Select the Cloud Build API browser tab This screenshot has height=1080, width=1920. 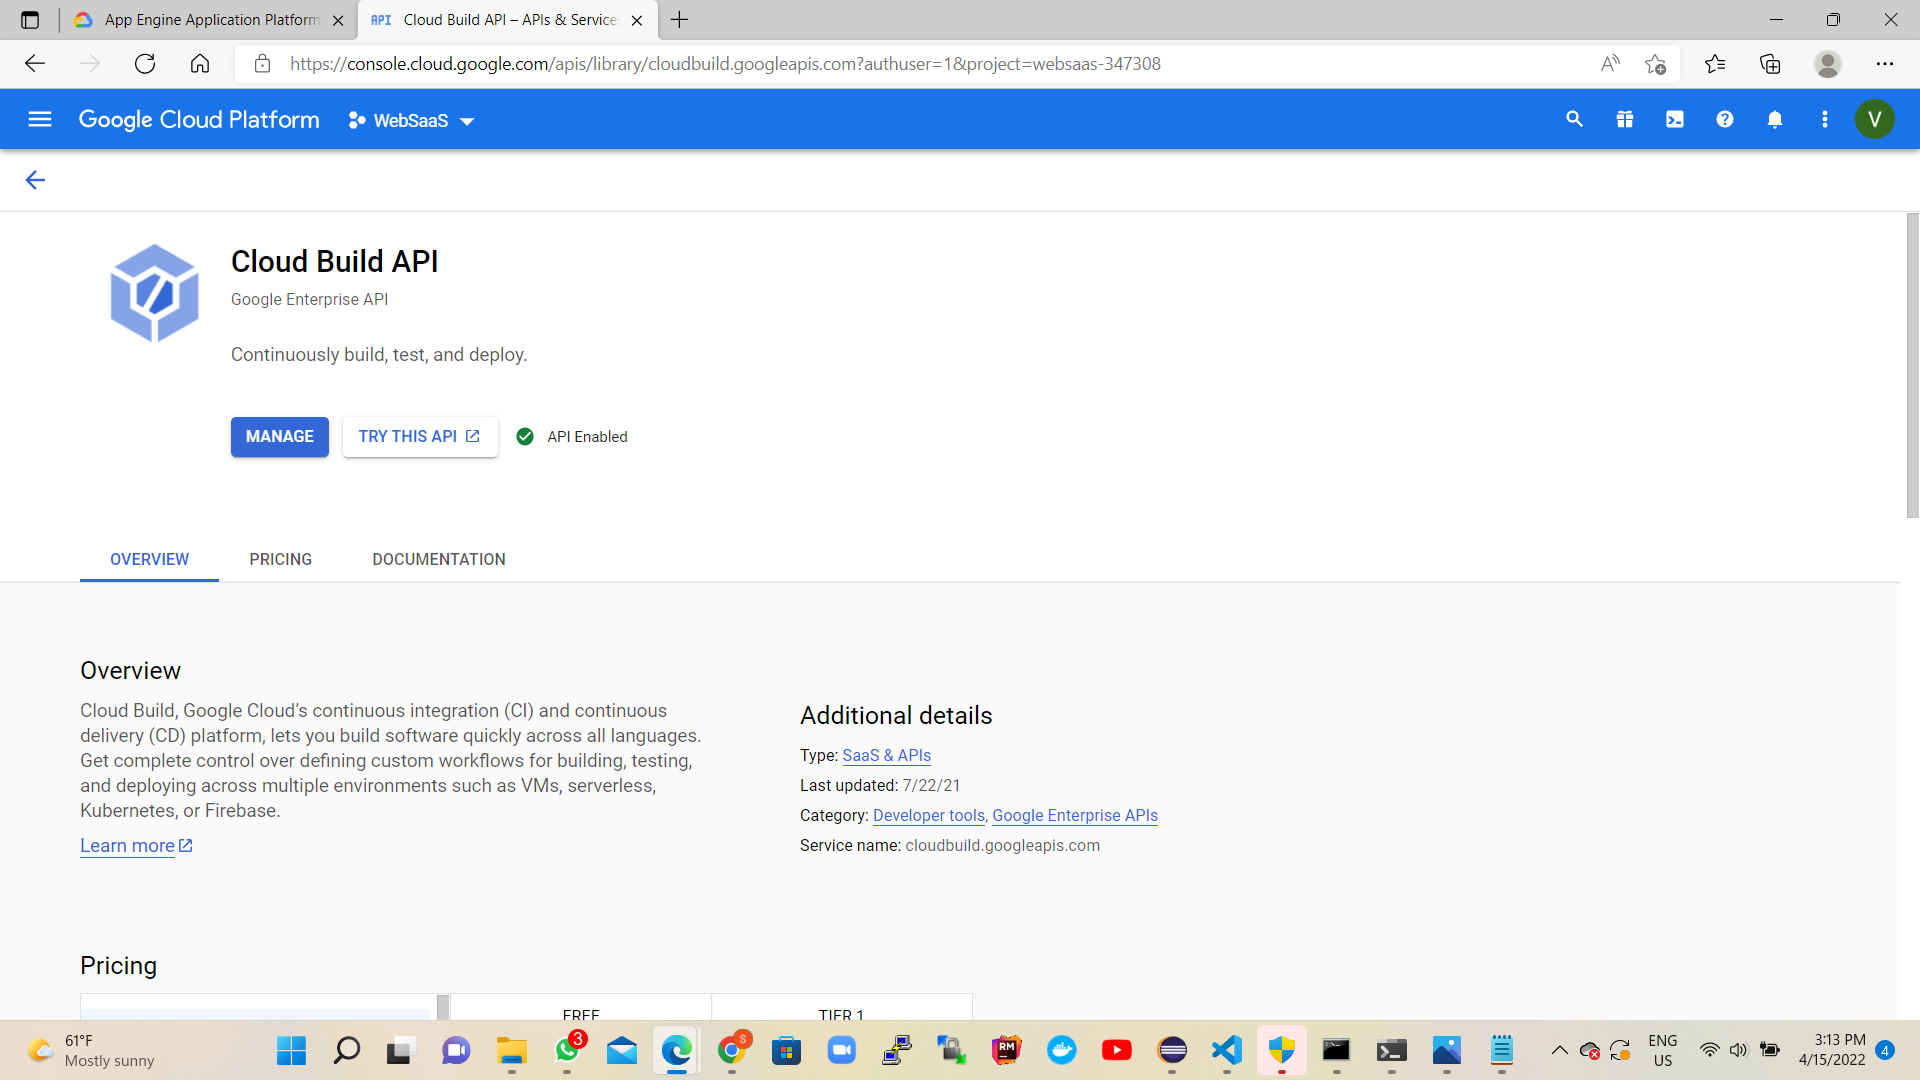[x=507, y=20]
